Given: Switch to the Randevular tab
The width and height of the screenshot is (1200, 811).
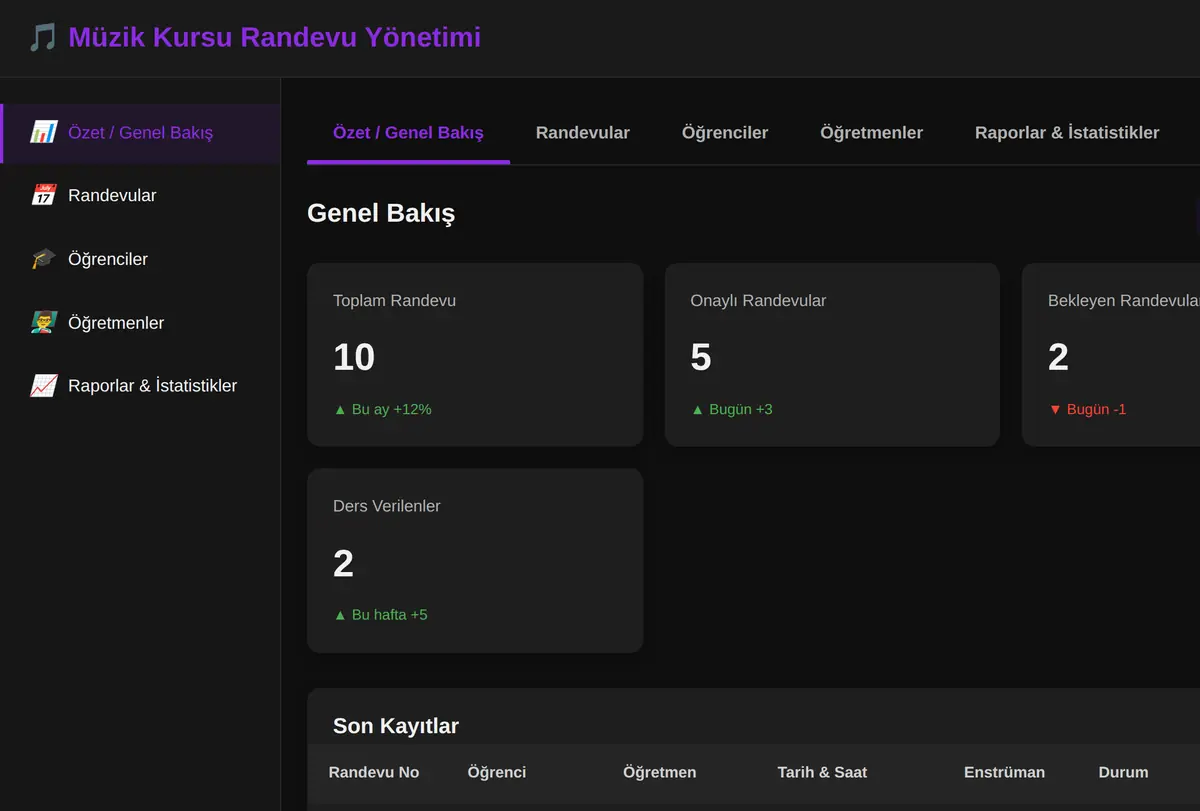Looking at the screenshot, I should pos(583,133).
